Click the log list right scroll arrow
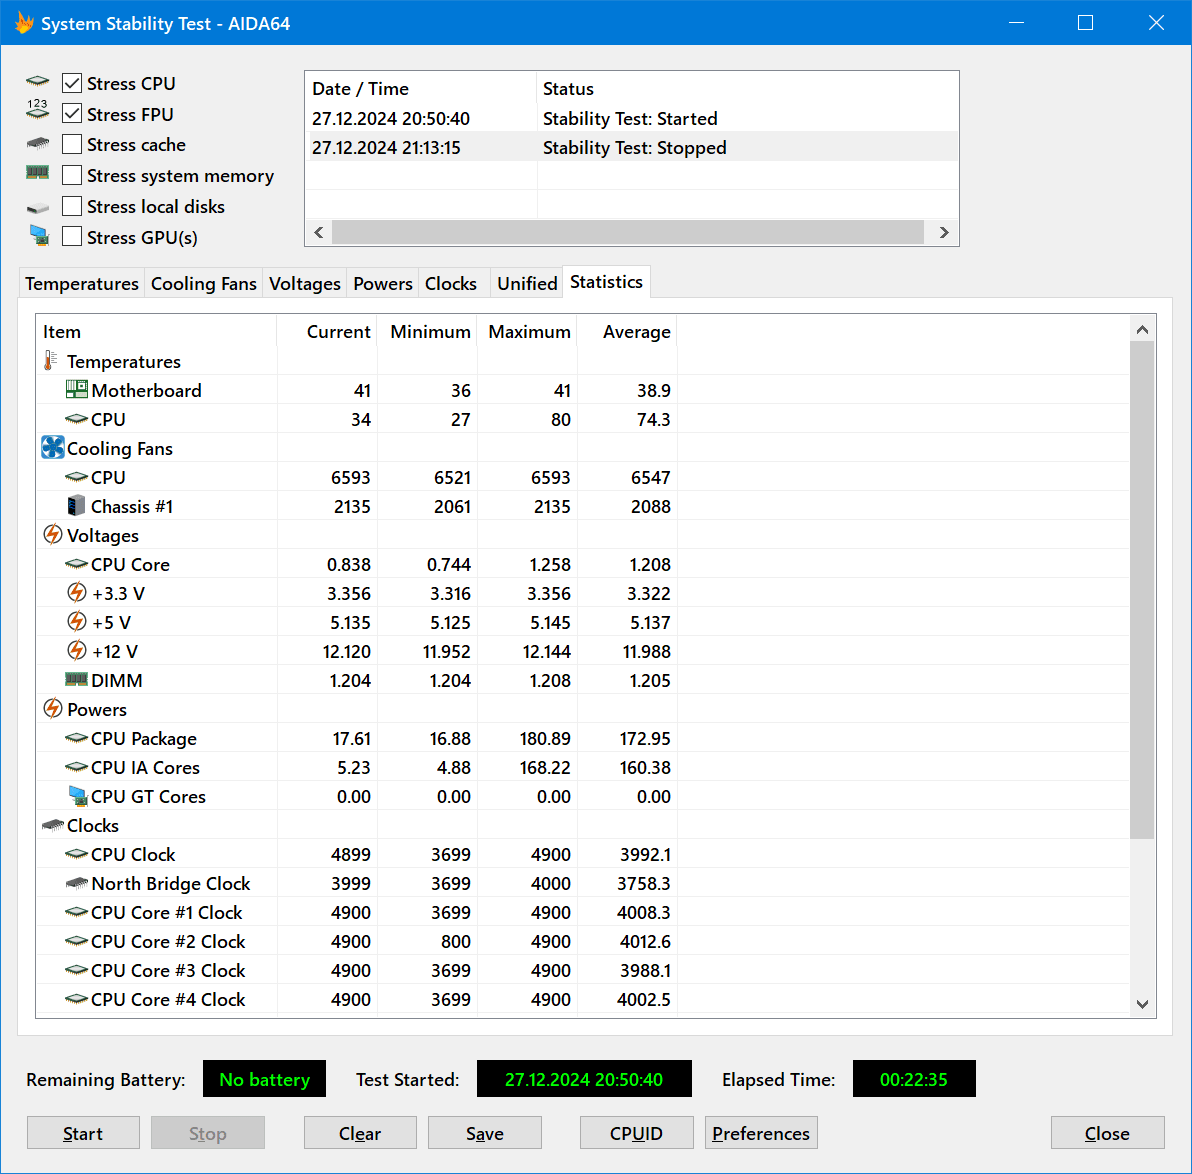The width and height of the screenshot is (1192, 1174). click(x=943, y=233)
